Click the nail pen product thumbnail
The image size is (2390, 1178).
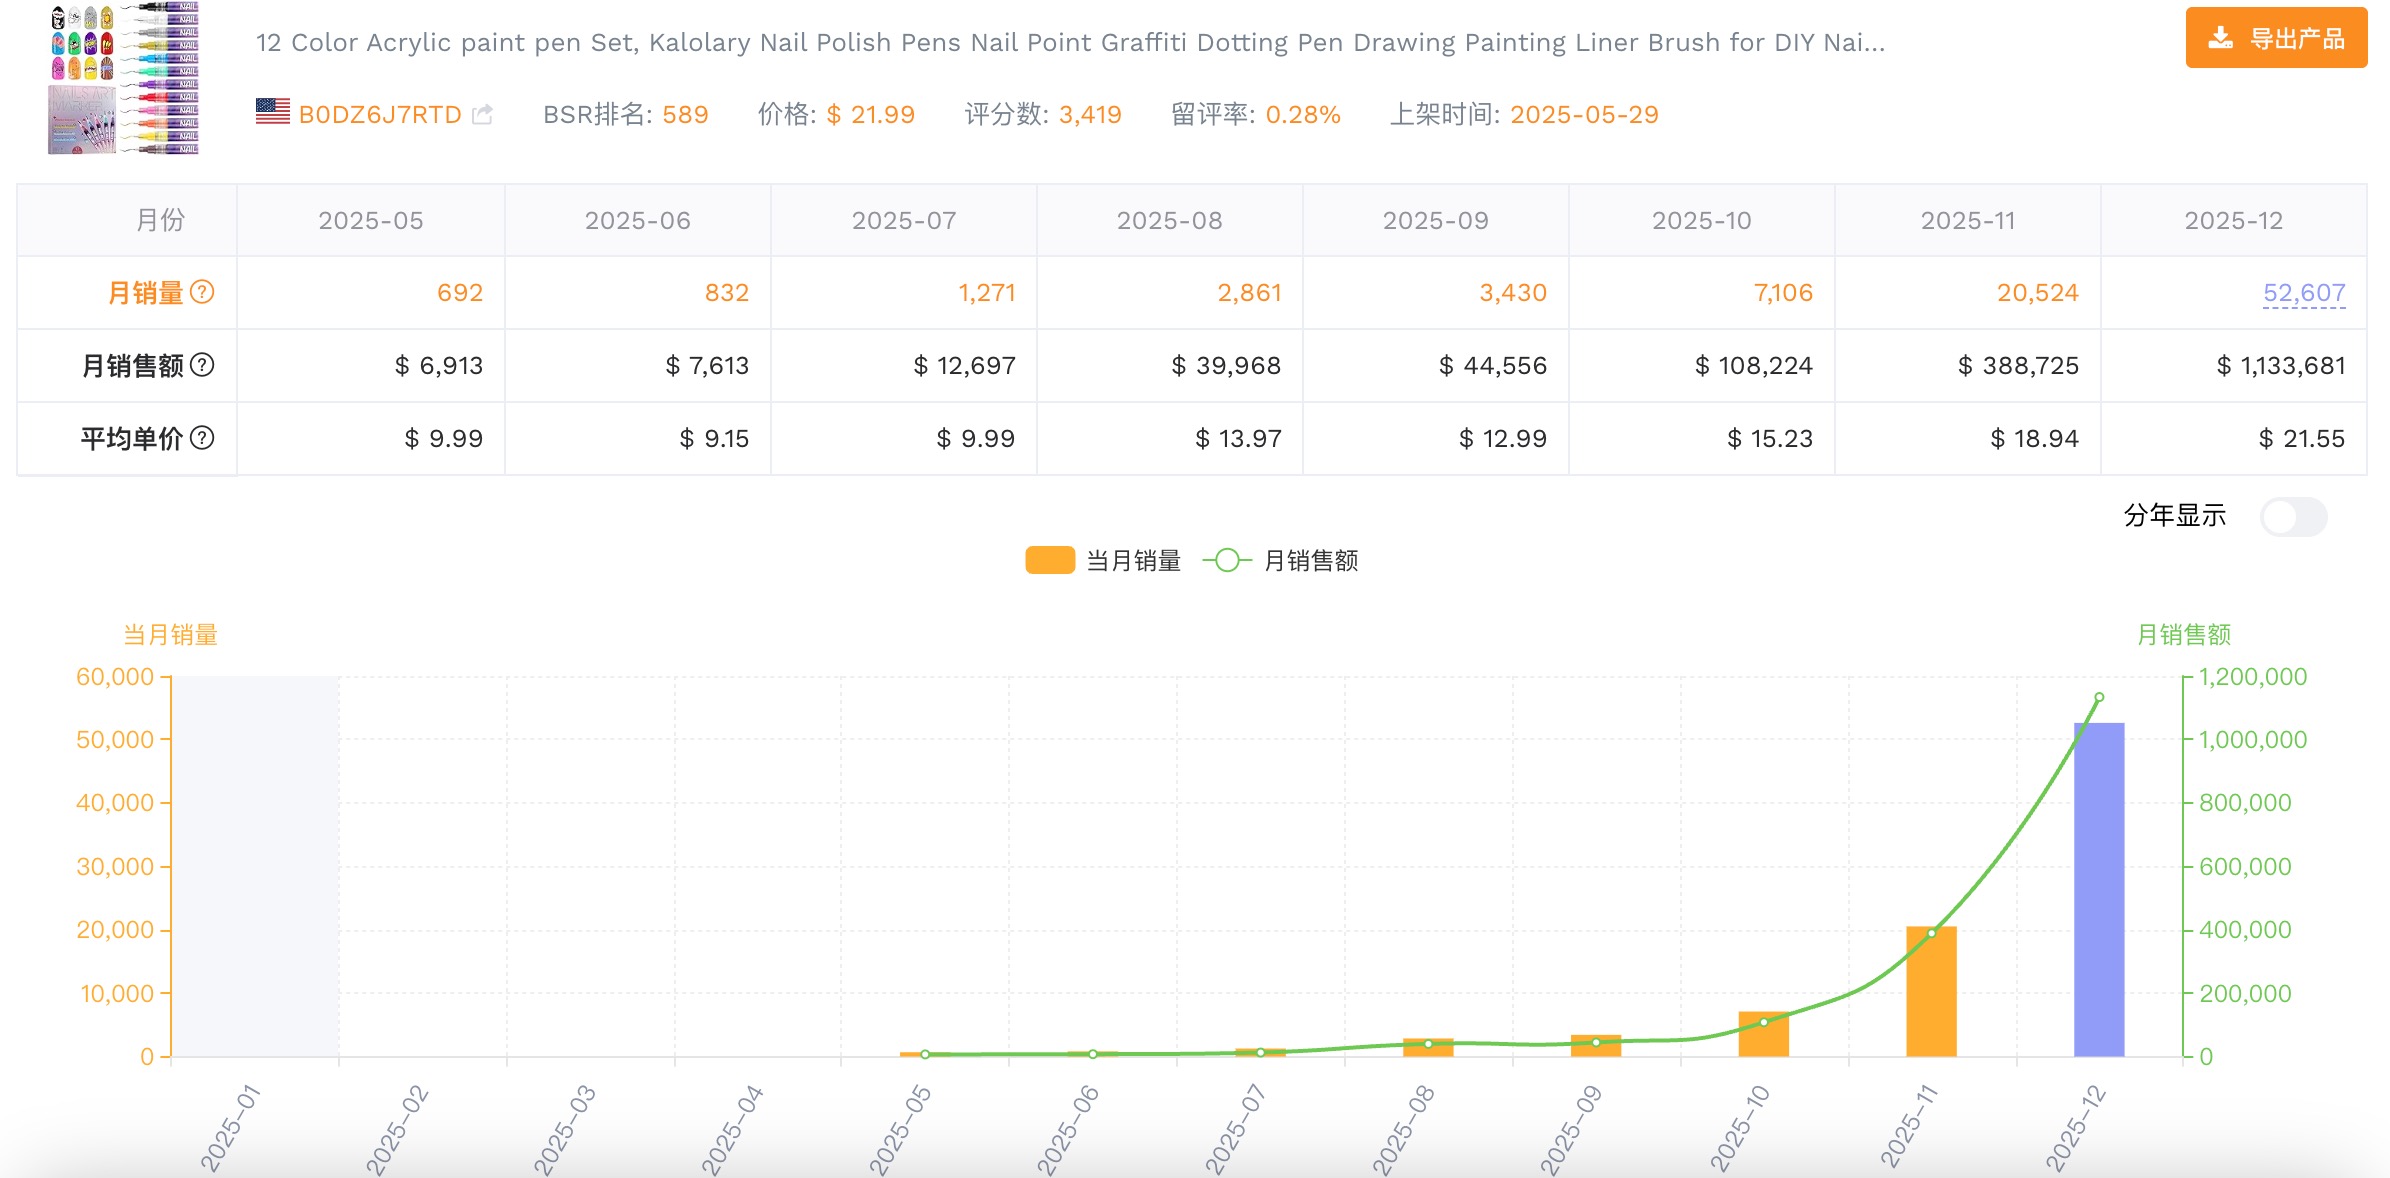click(124, 78)
